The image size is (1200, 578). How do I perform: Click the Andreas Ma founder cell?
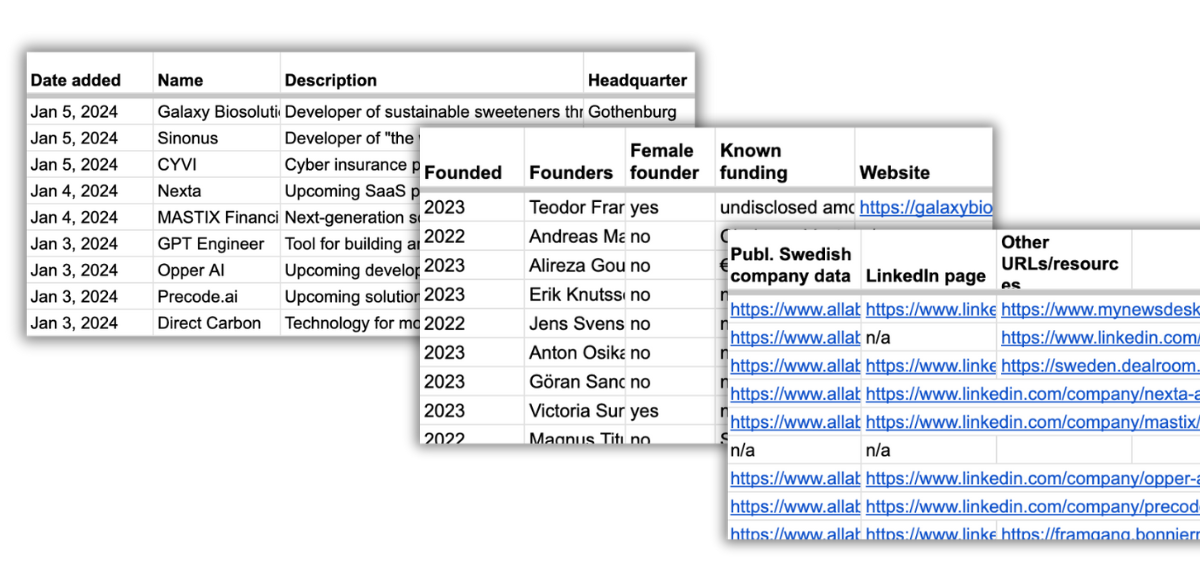point(575,236)
